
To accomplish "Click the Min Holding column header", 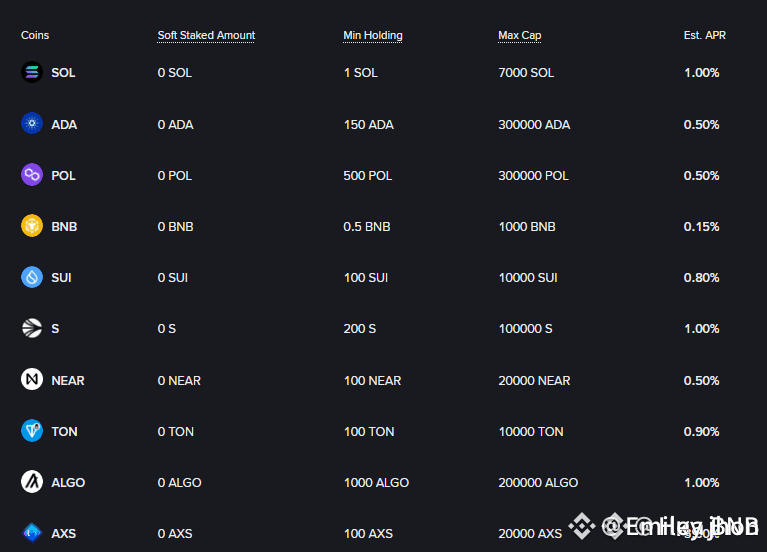I will click(x=373, y=35).
